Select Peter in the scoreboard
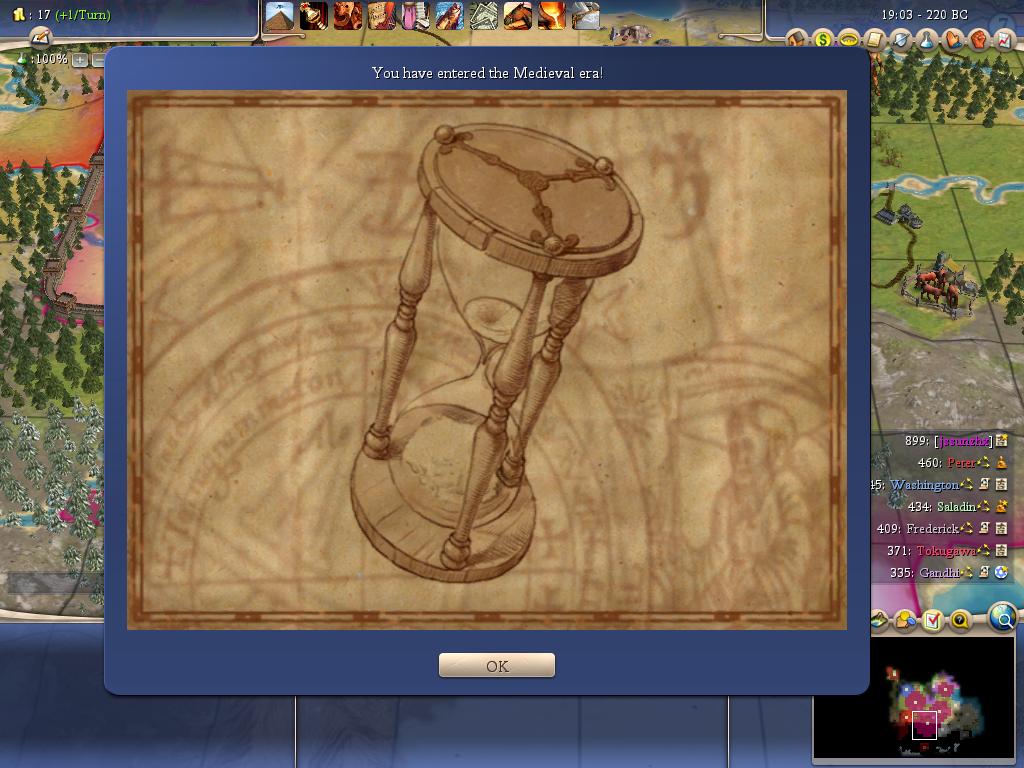The width and height of the screenshot is (1024, 768). point(961,463)
